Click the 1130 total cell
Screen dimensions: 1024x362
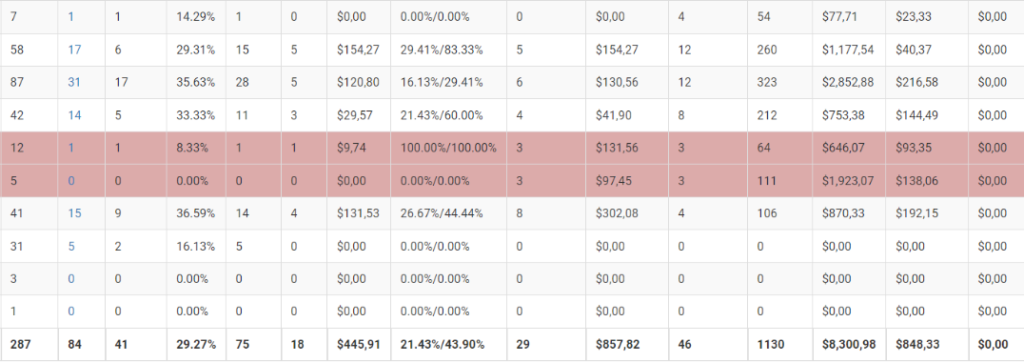click(x=780, y=344)
